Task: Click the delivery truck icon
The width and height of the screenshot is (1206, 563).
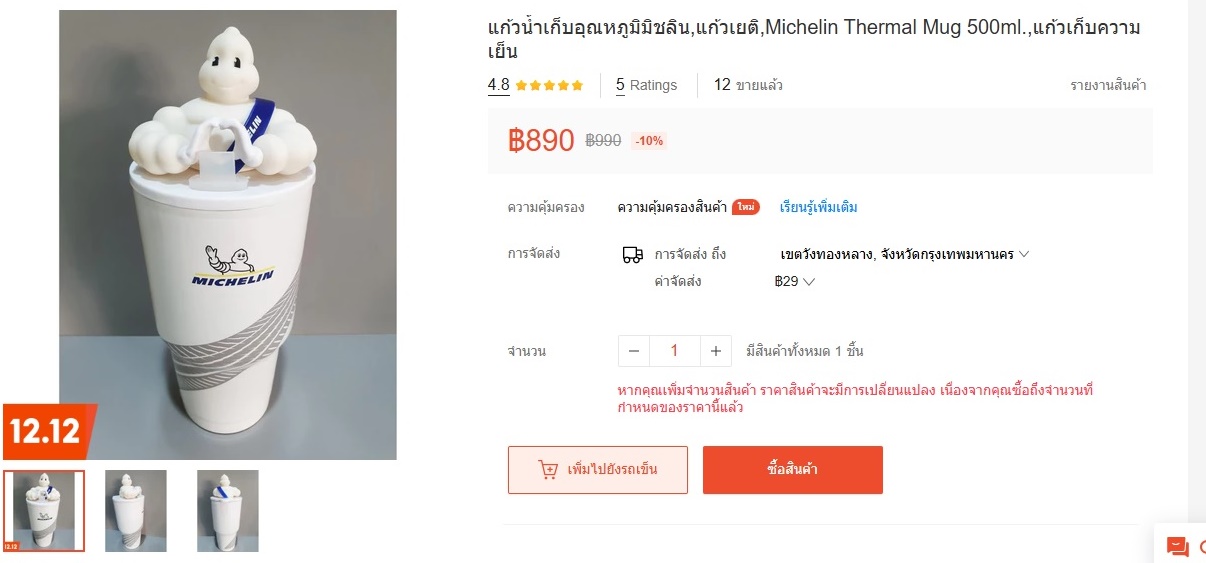Action: 632,255
